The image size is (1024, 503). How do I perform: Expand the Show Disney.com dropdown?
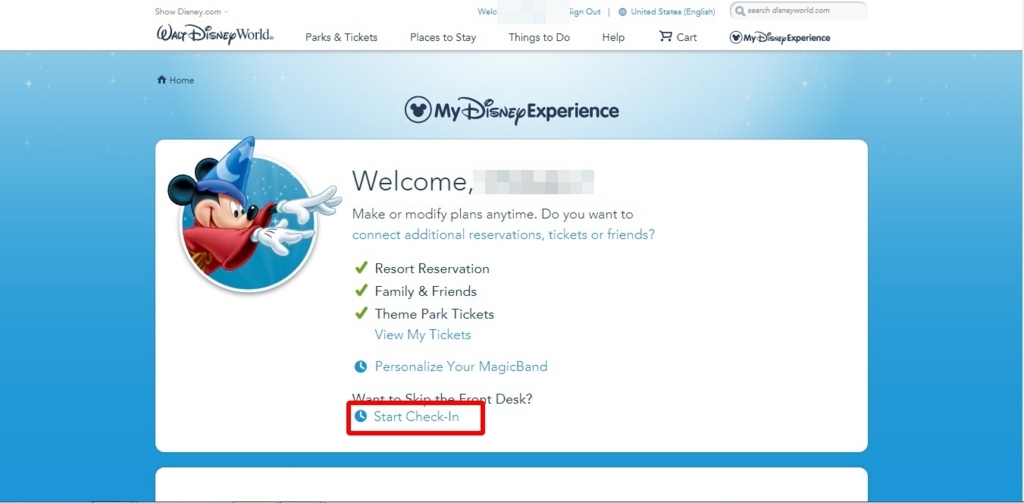click(192, 12)
